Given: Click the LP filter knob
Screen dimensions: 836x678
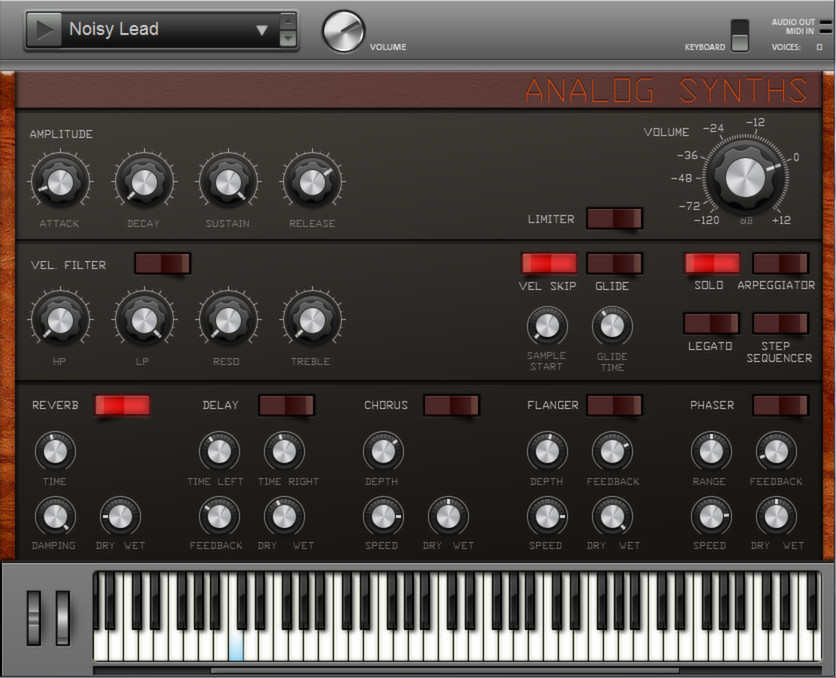Looking at the screenshot, I should (x=144, y=319).
